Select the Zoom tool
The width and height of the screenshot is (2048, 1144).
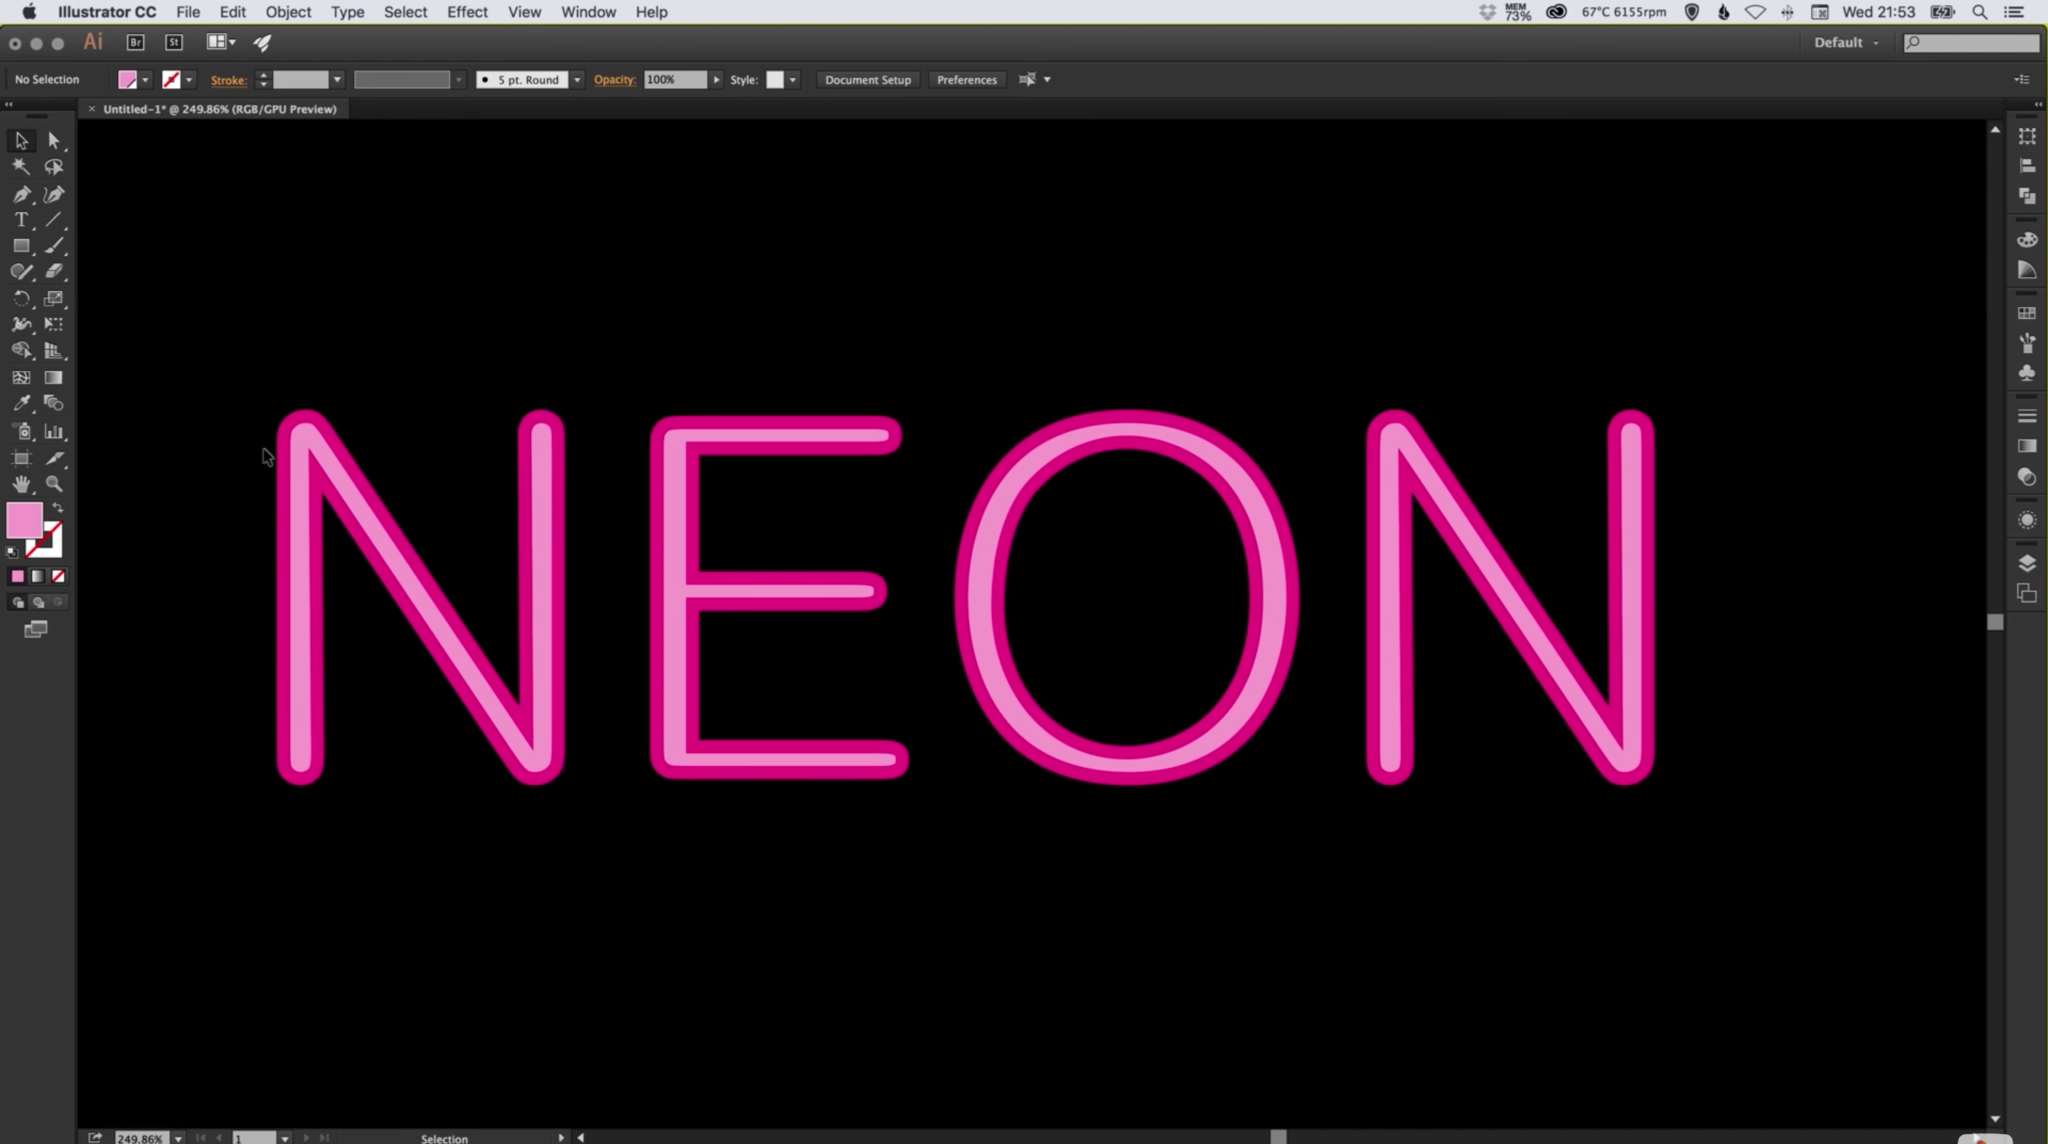(x=54, y=483)
